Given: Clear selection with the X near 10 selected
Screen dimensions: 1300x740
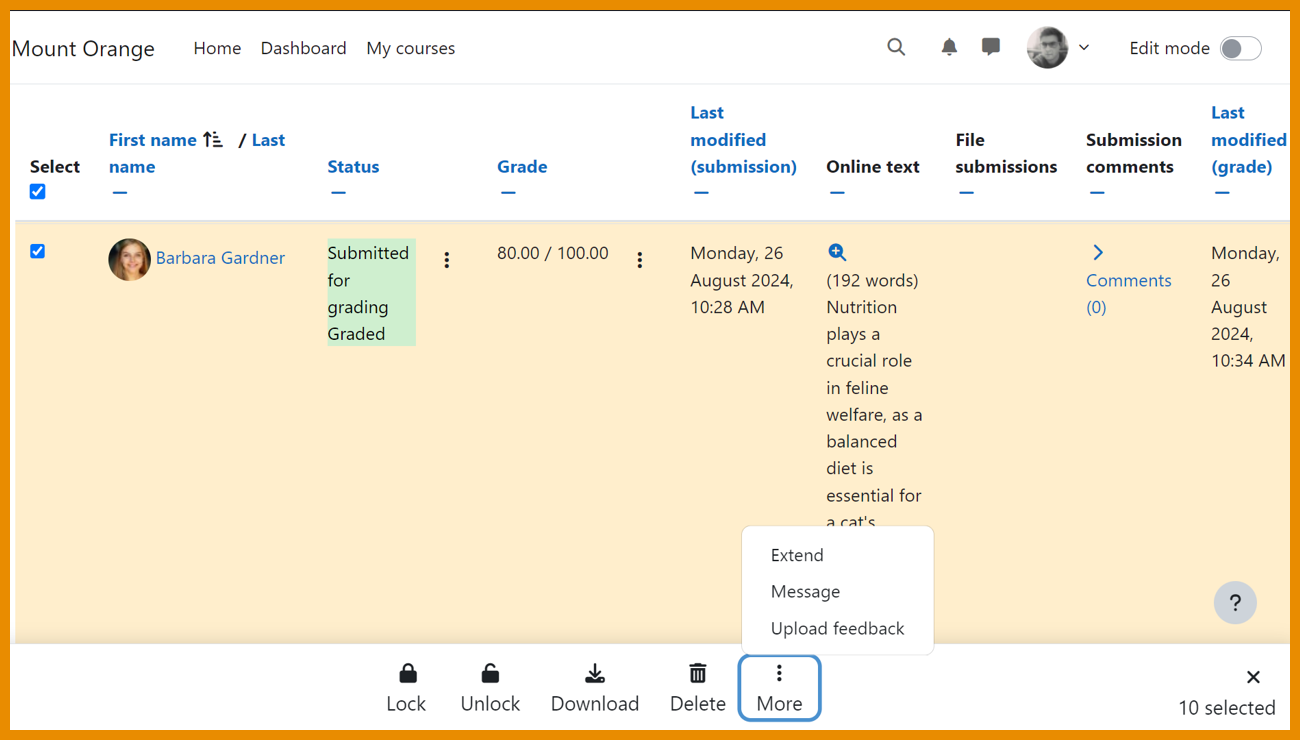Looking at the screenshot, I should [x=1253, y=677].
